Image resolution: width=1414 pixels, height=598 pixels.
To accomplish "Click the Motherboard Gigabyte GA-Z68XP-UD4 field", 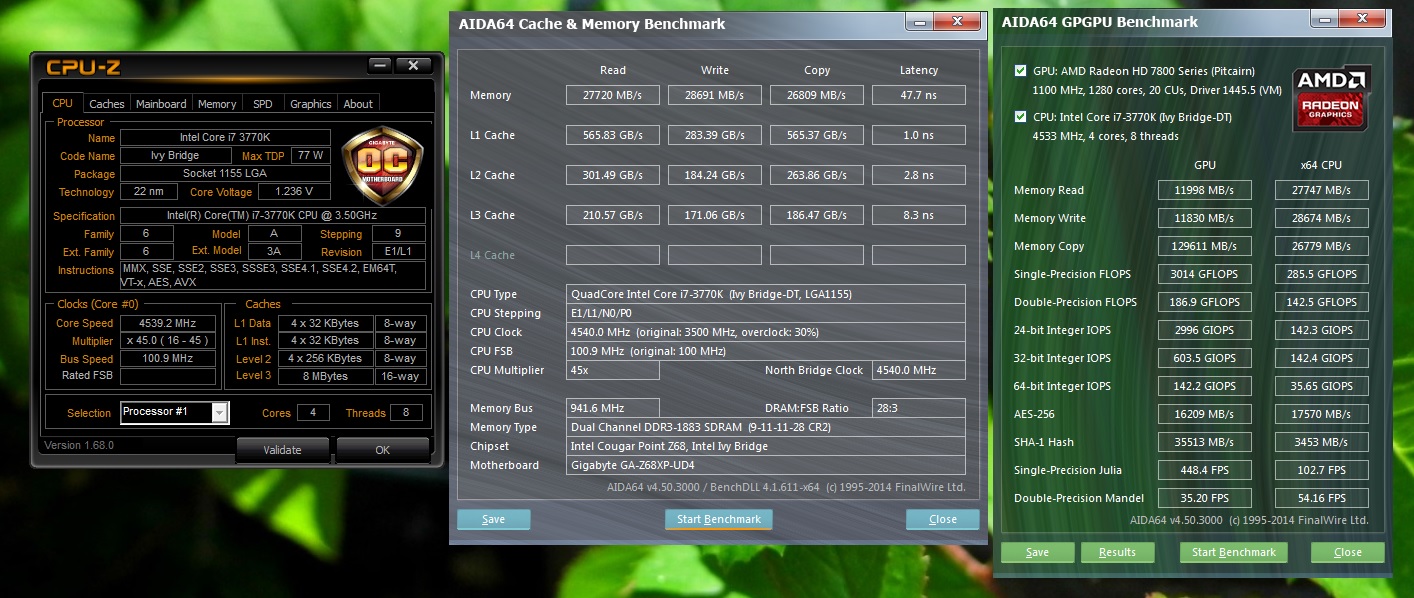I will (765, 465).
